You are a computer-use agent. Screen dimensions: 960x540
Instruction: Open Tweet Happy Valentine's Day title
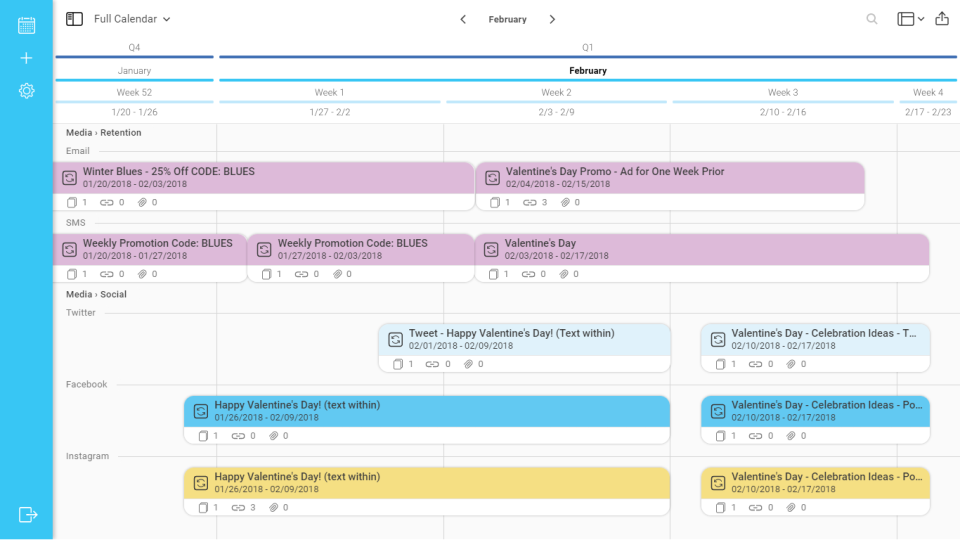512,333
